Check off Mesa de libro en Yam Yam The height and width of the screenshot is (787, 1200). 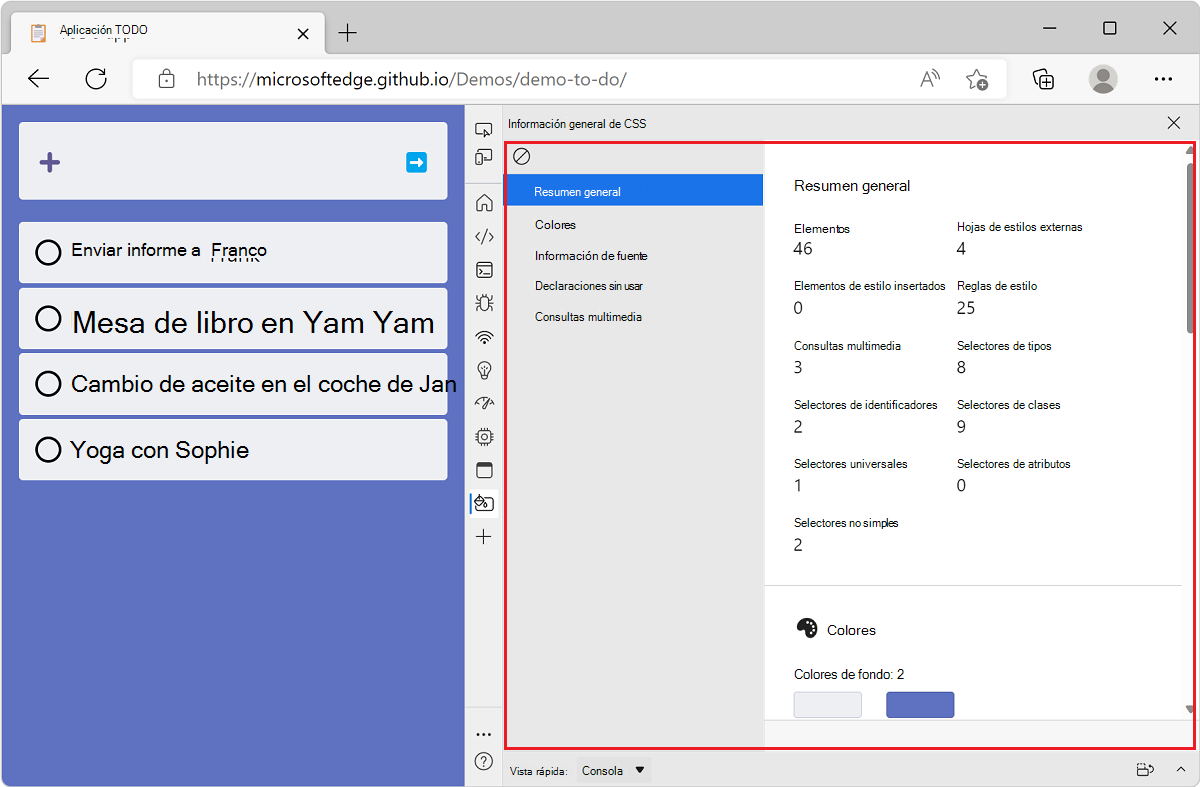point(48,319)
